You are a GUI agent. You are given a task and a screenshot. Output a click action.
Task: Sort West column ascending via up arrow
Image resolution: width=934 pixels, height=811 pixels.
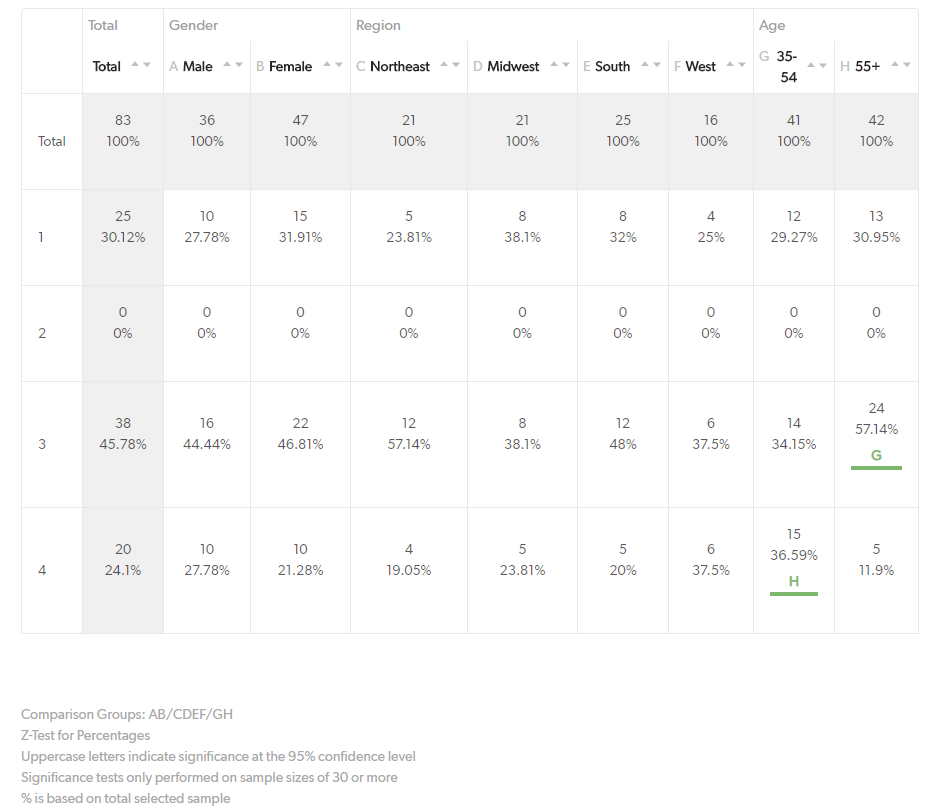click(x=729, y=65)
